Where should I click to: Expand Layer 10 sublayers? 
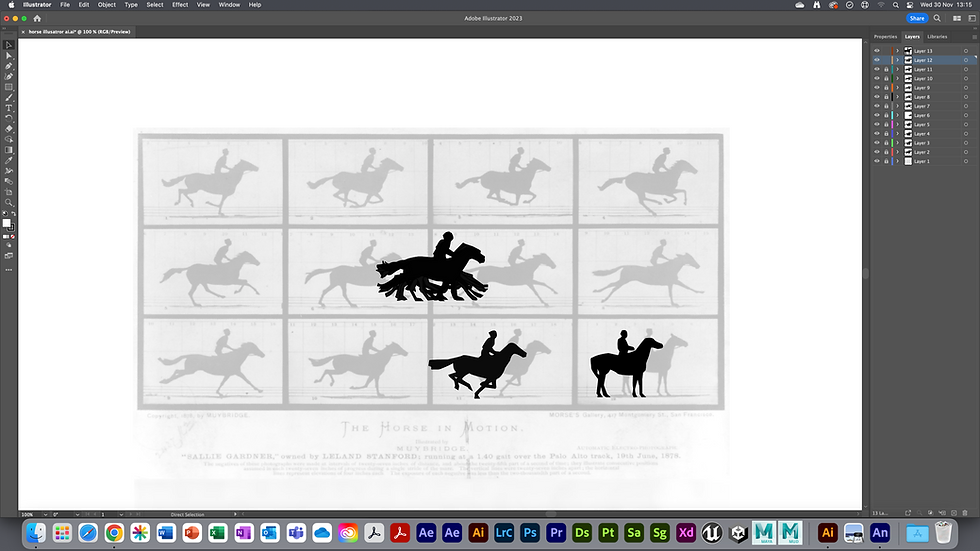pyautogui.click(x=898, y=79)
